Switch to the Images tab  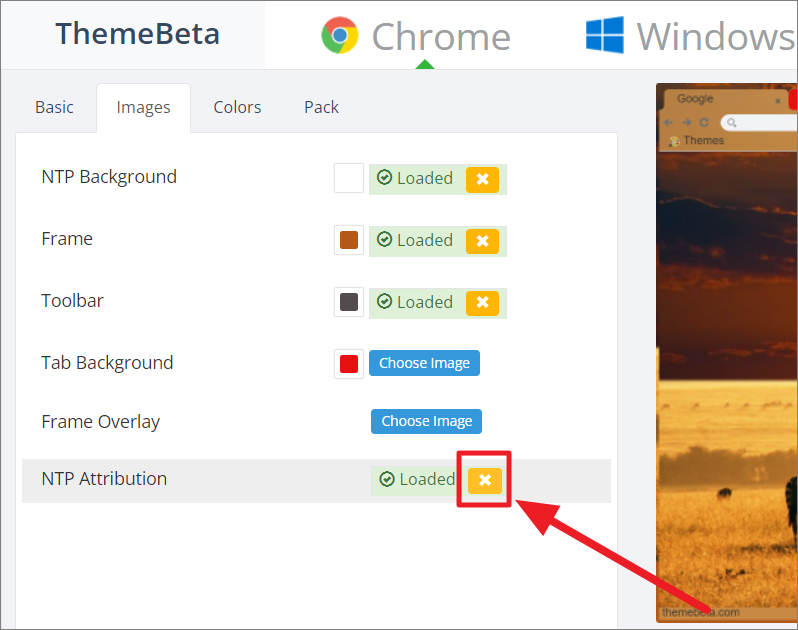(144, 108)
